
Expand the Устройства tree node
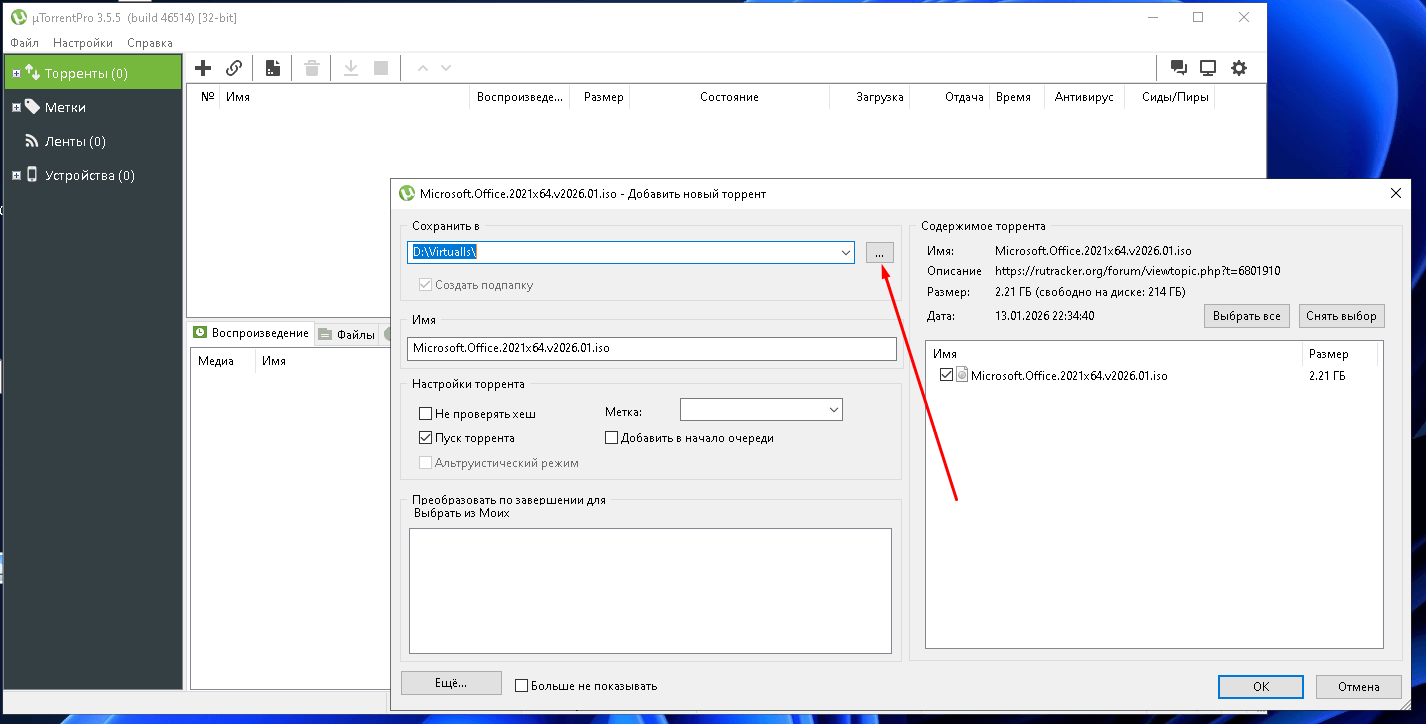pyautogui.click(x=16, y=175)
